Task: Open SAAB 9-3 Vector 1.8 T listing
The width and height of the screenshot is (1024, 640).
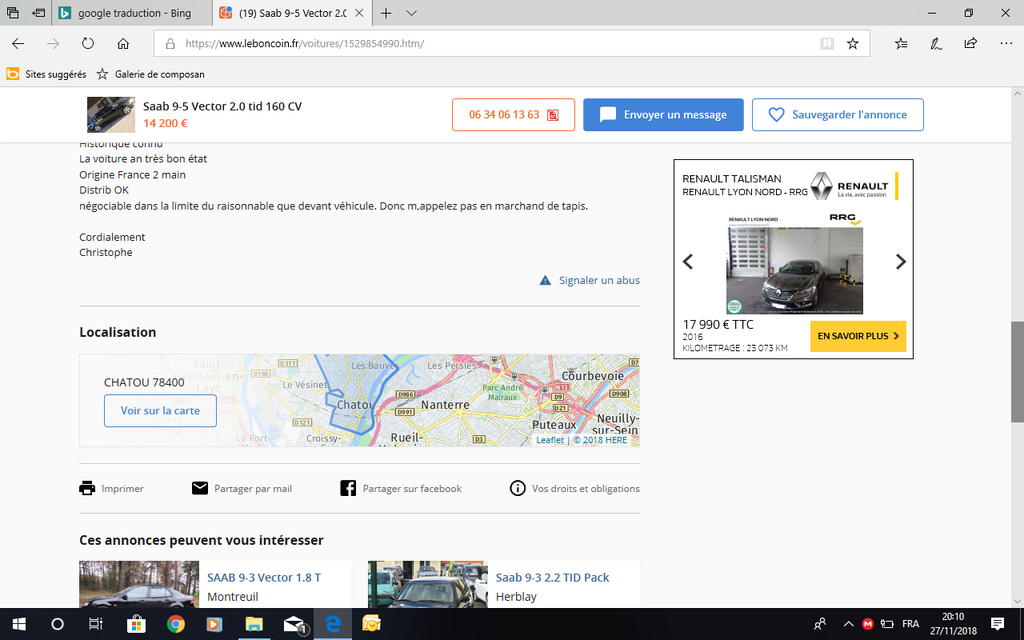Action: (264, 577)
